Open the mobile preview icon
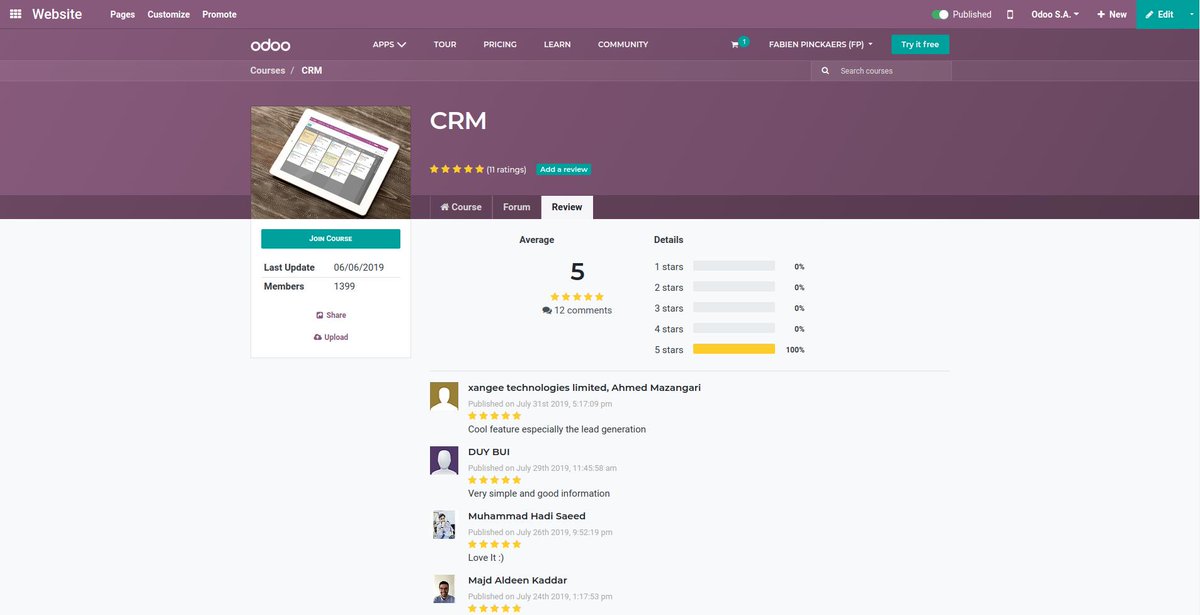The image size is (1200, 615). (1010, 14)
